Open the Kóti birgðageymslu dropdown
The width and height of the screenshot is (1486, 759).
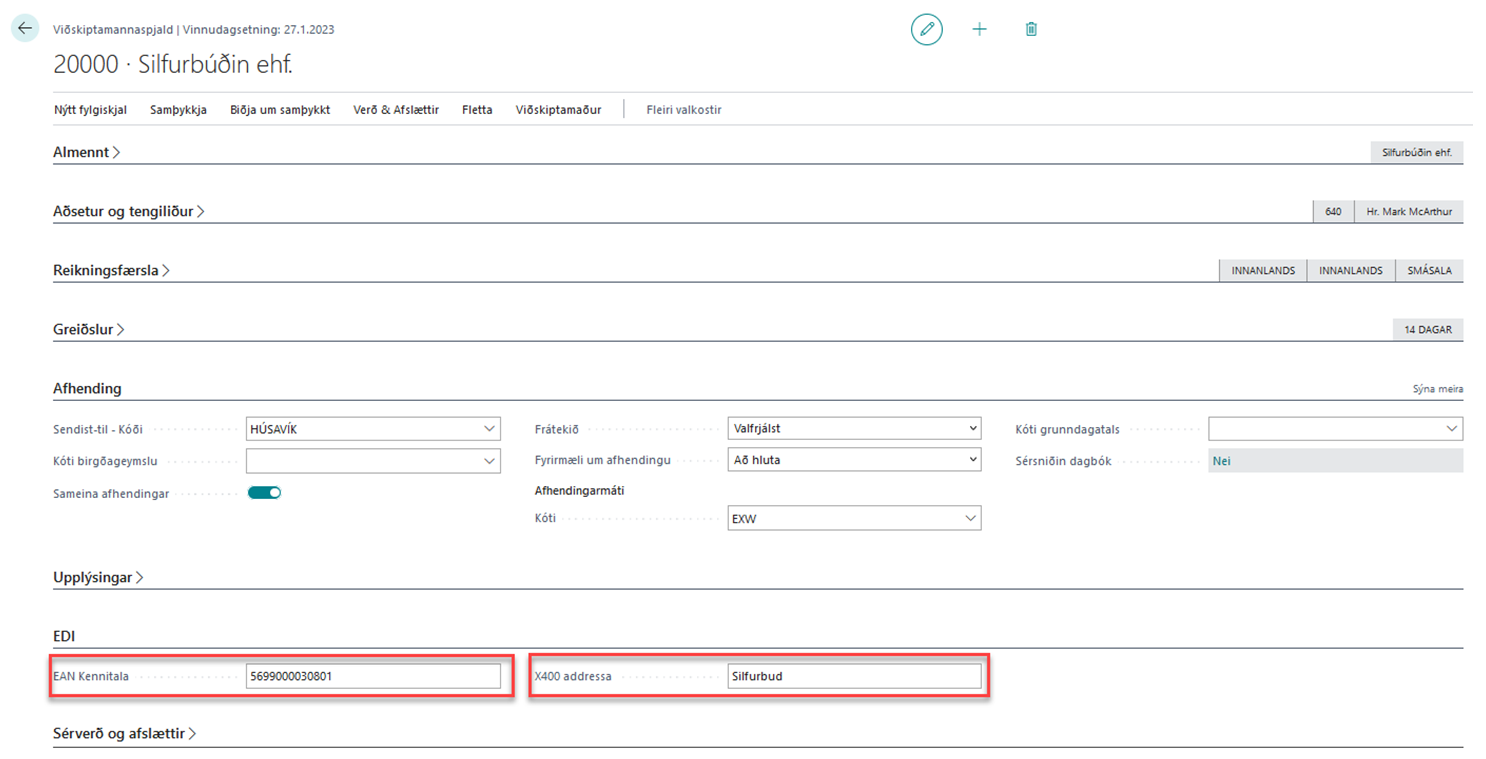(x=489, y=461)
